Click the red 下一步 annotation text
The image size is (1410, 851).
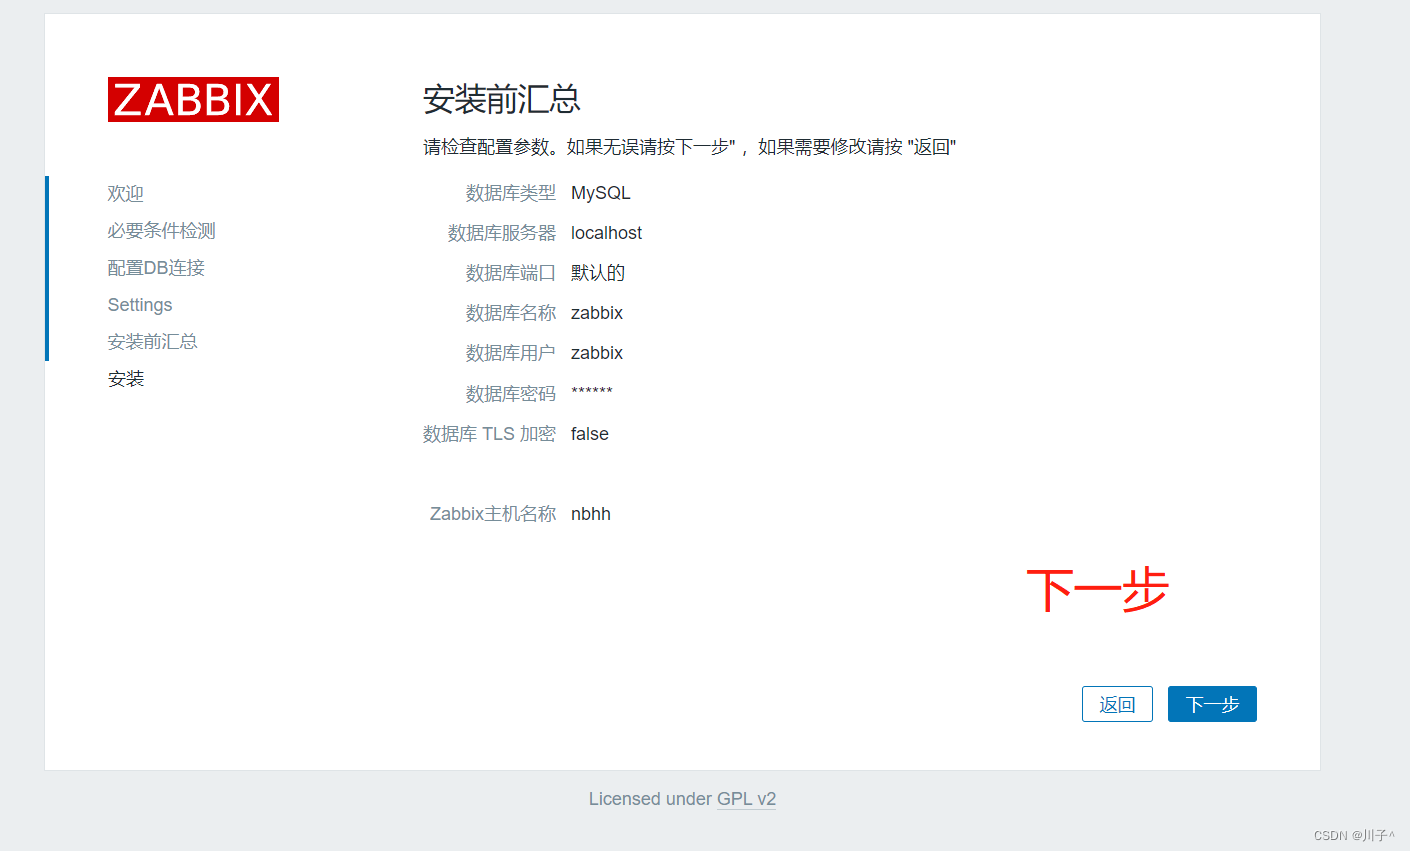(x=1097, y=590)
